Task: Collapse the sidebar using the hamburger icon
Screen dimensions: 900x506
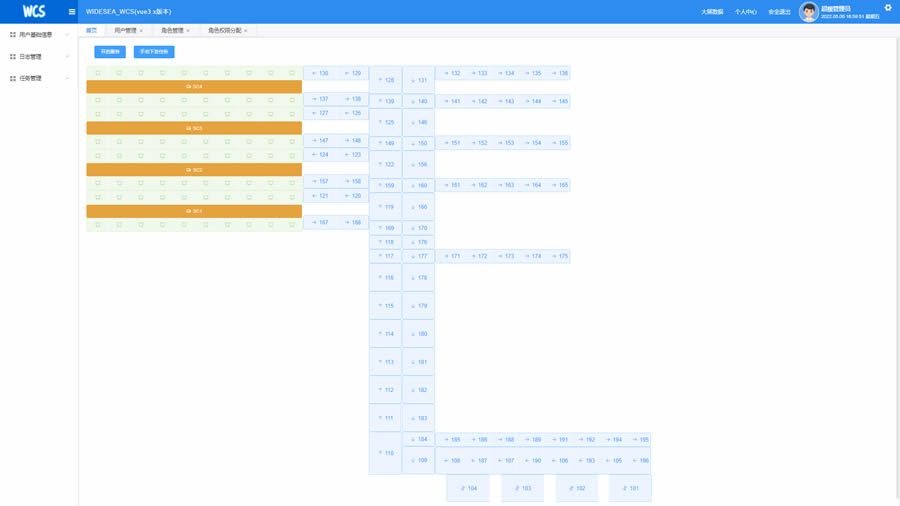Action: (x=72, y=11)
